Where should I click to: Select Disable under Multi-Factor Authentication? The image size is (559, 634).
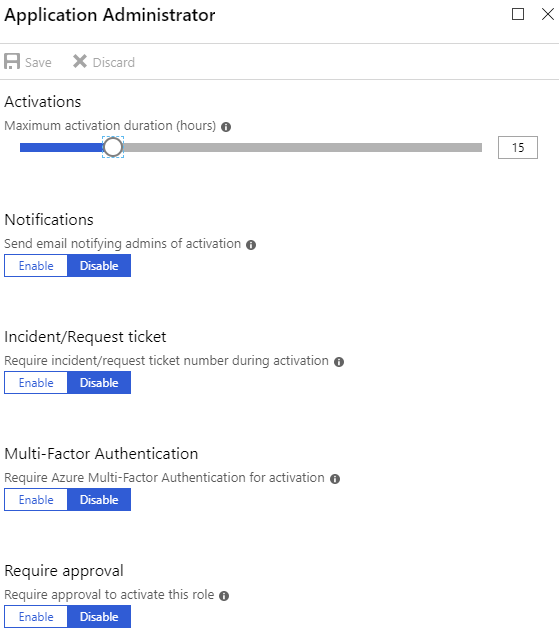point(99,499)
